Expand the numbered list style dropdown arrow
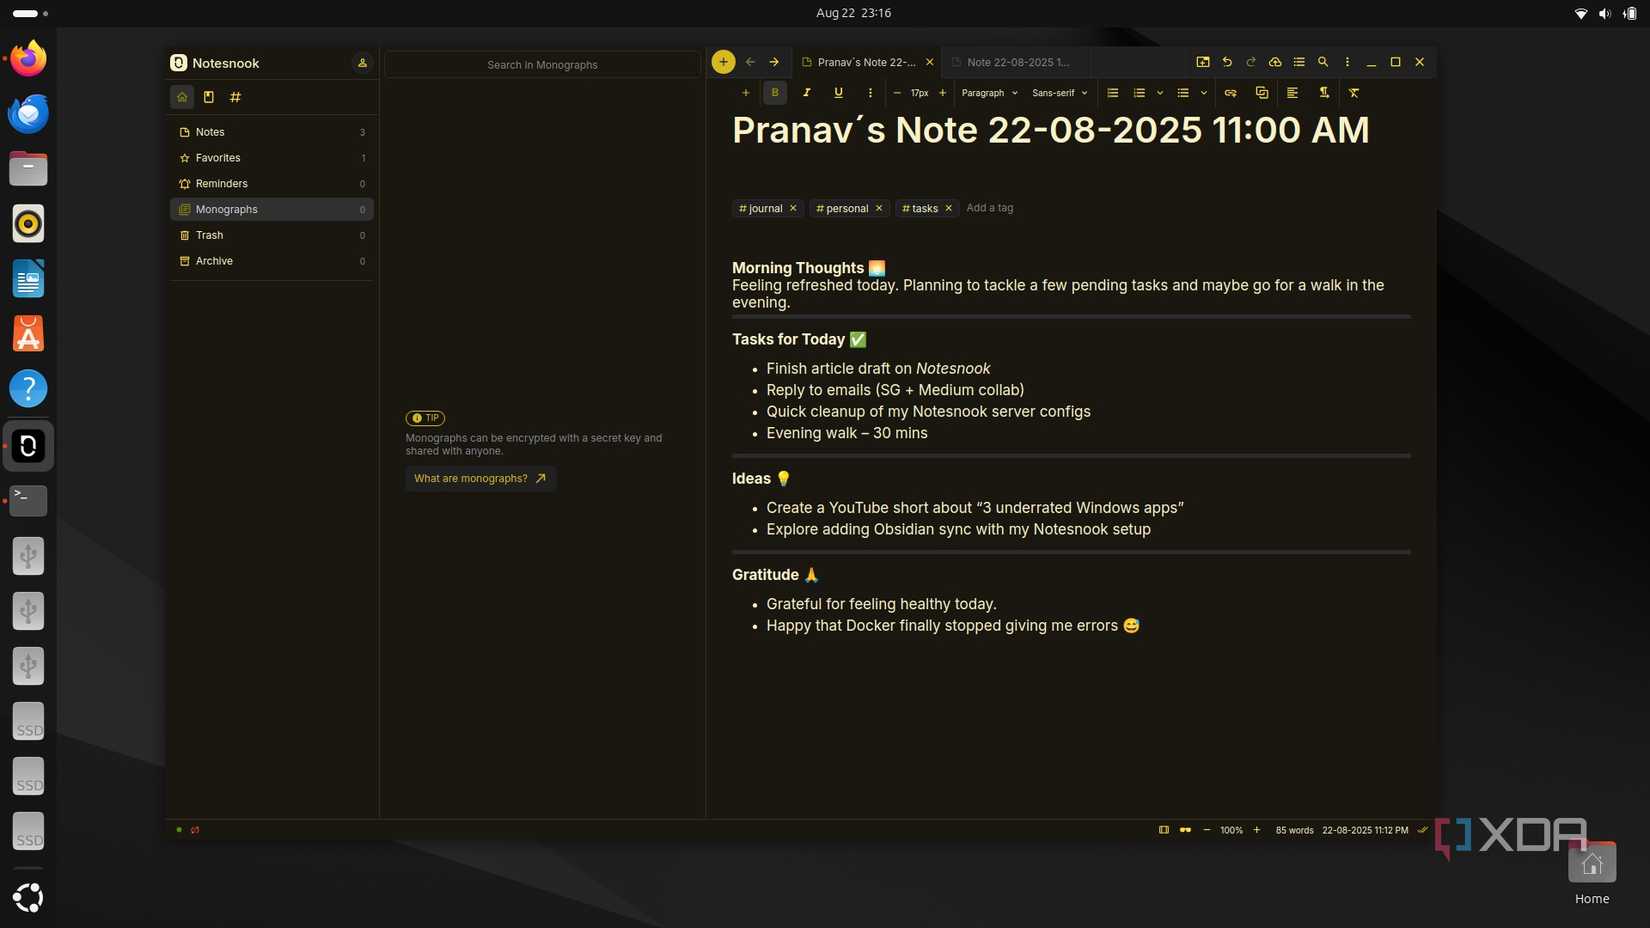The height and width of the screenshot is (928, 1650). [1160, 93]
